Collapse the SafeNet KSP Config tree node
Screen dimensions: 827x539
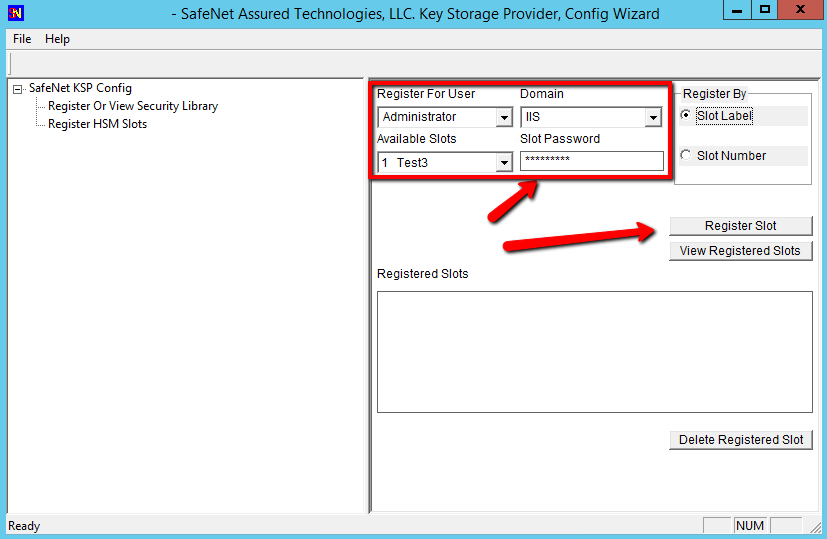pyautogui.click(x=18, y=89)
